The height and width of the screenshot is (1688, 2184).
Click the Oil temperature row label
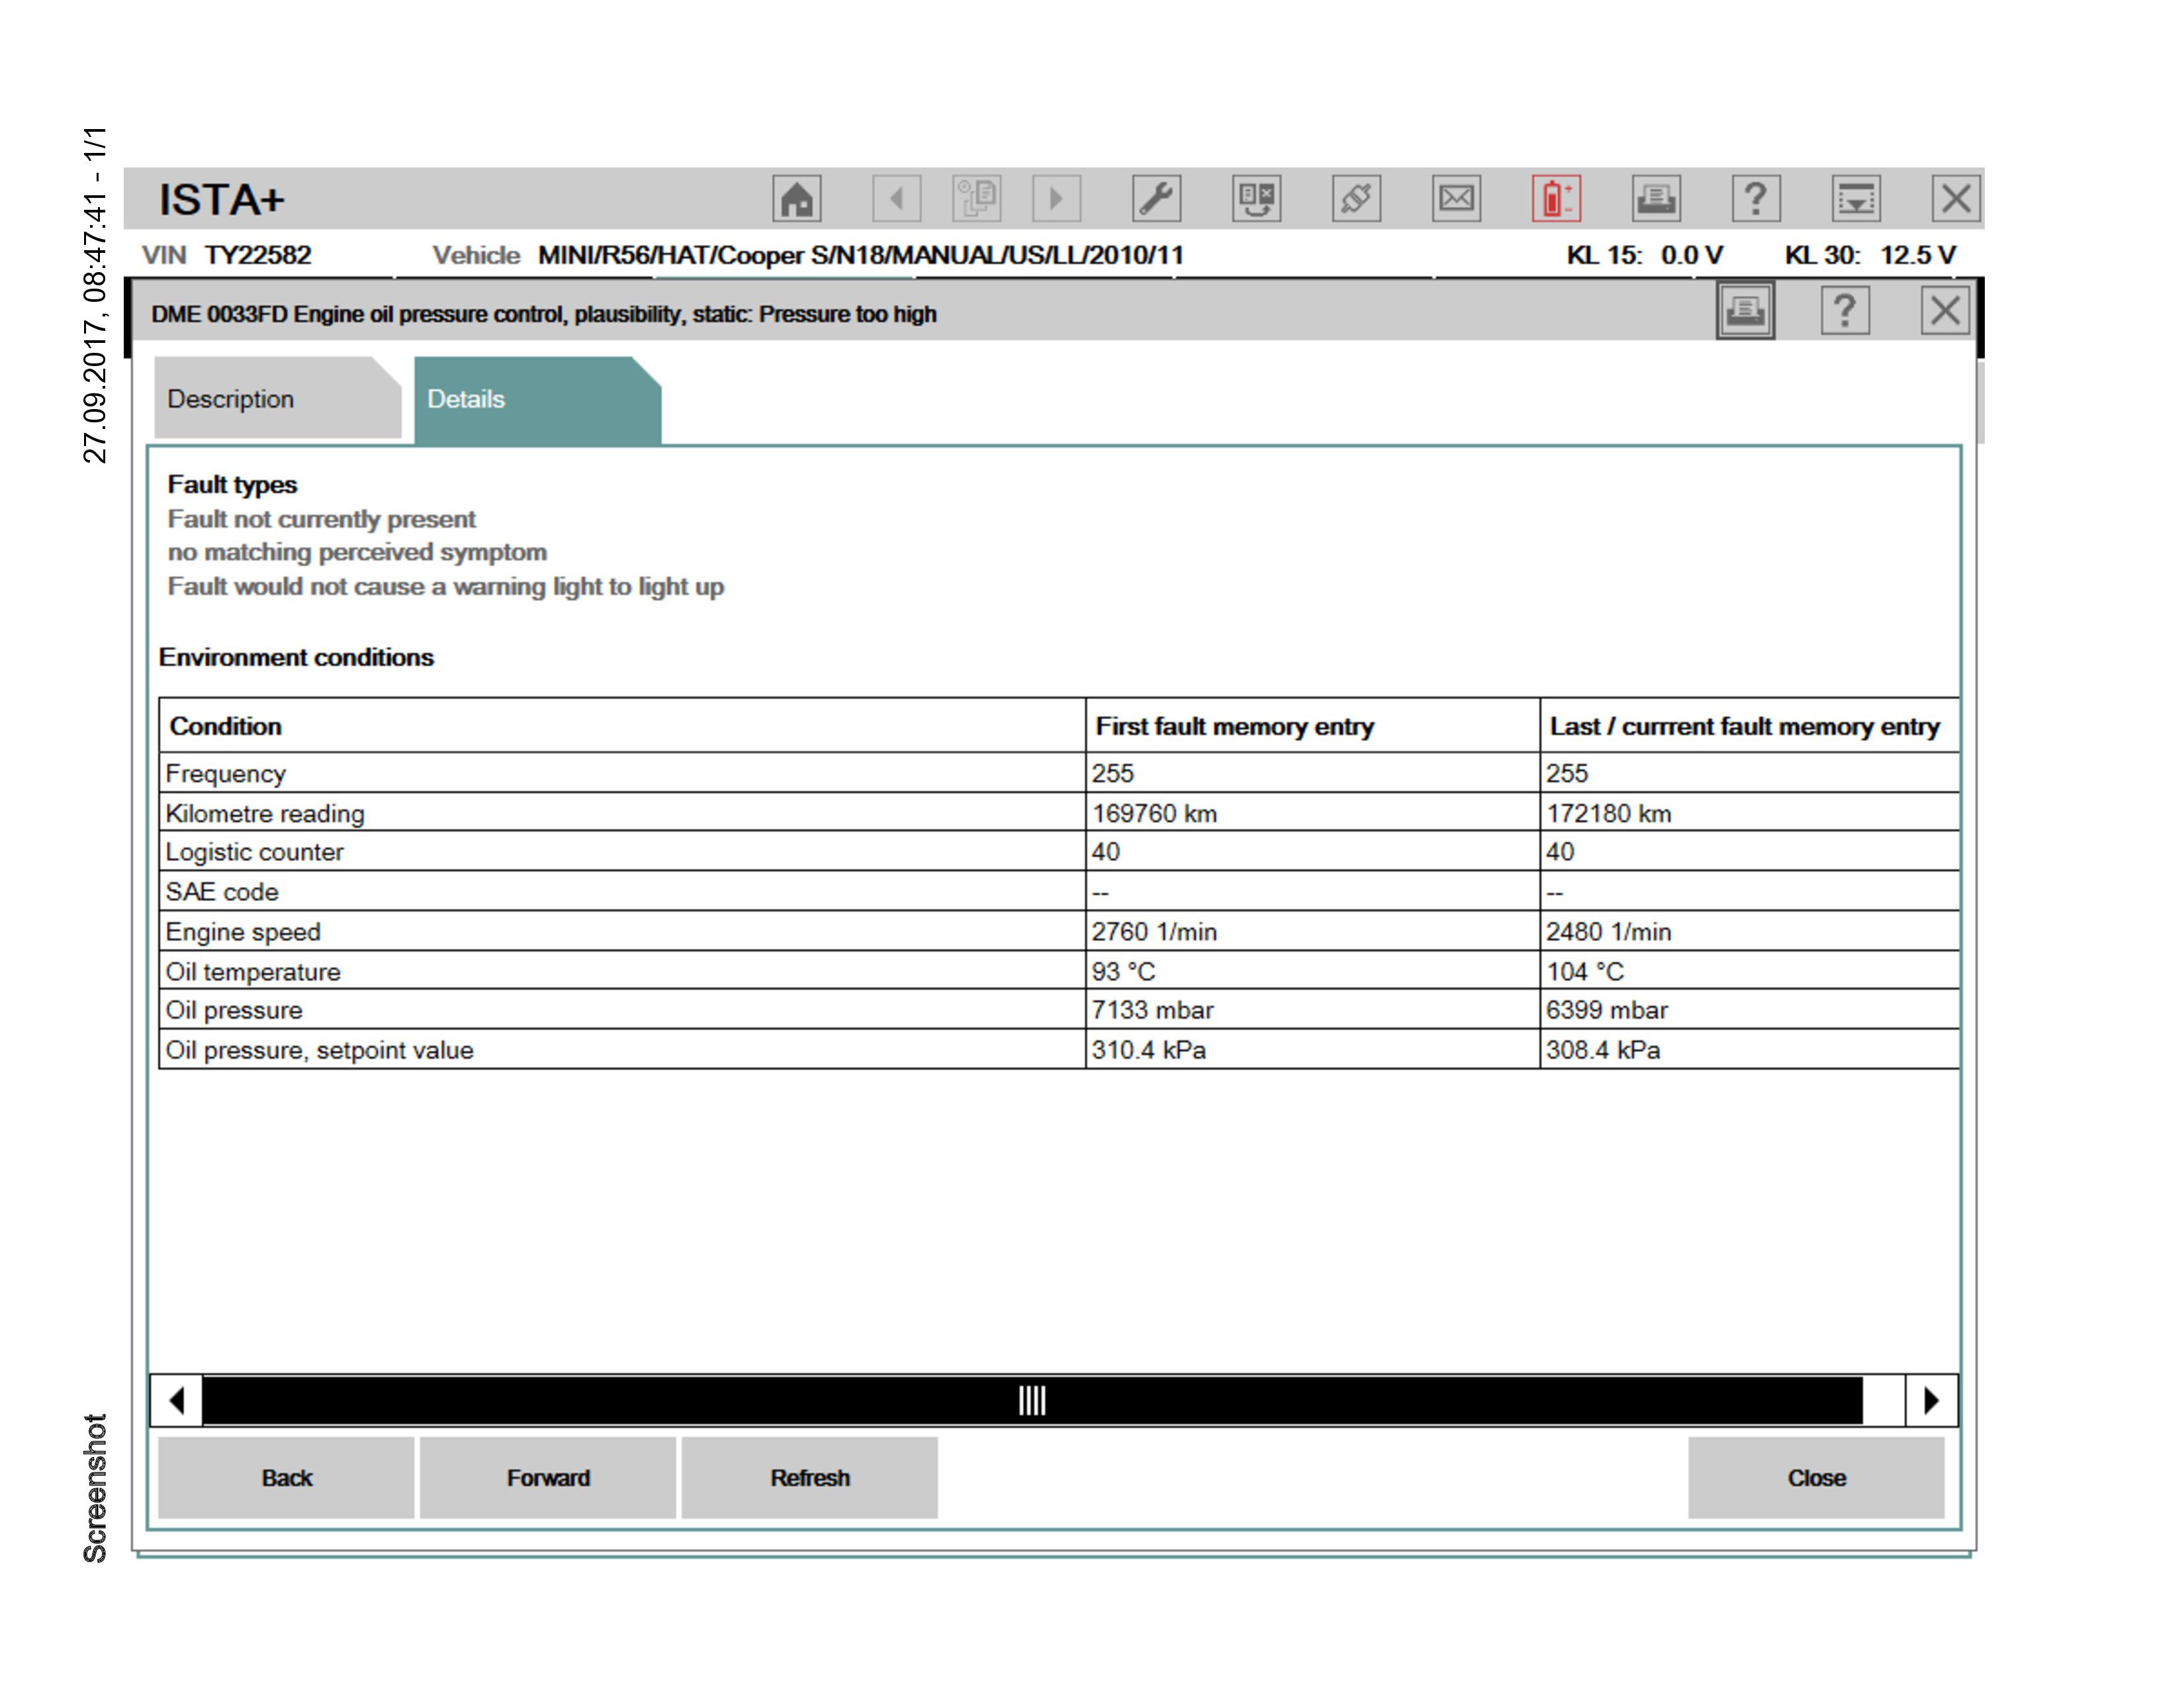253,972
